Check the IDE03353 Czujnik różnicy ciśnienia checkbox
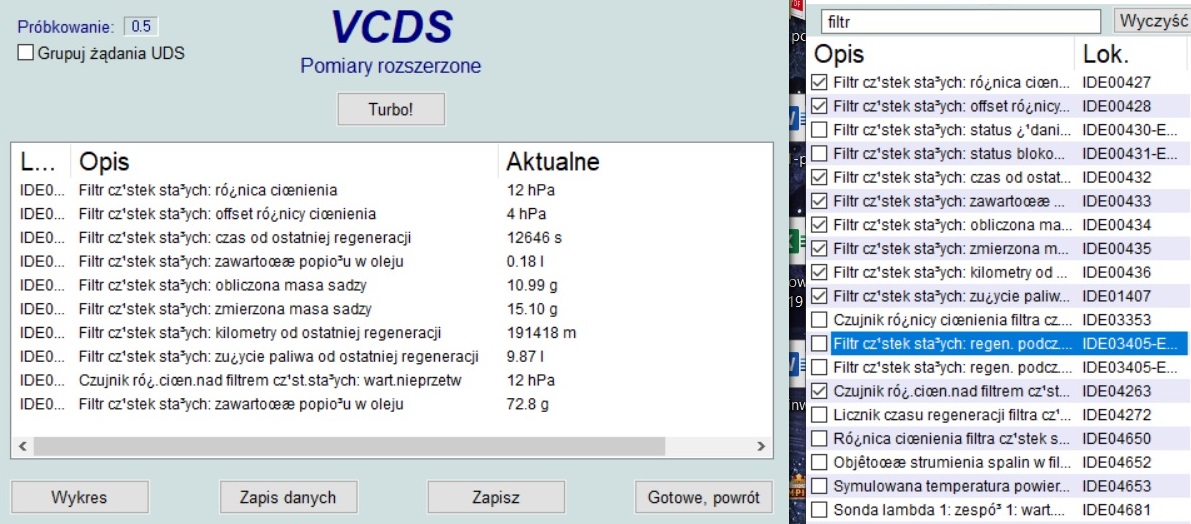 [819, 320]
